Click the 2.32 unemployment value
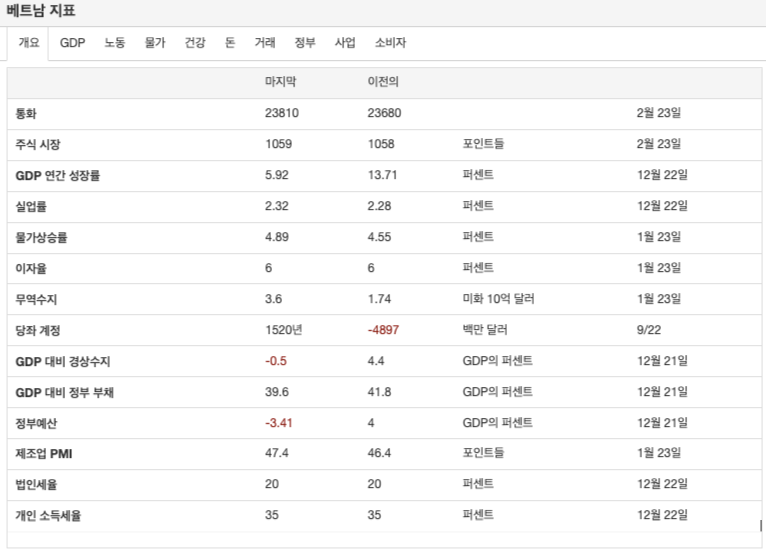Viewport: 766px width, 555px height. (x=277, y=206)
